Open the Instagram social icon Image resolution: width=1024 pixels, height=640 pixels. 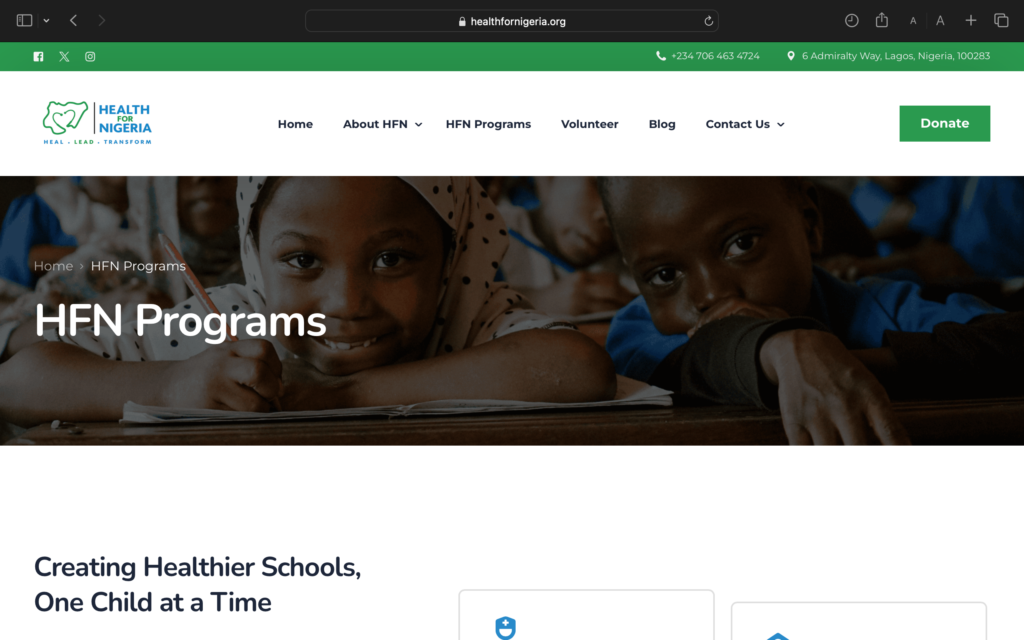coord(90,57)
